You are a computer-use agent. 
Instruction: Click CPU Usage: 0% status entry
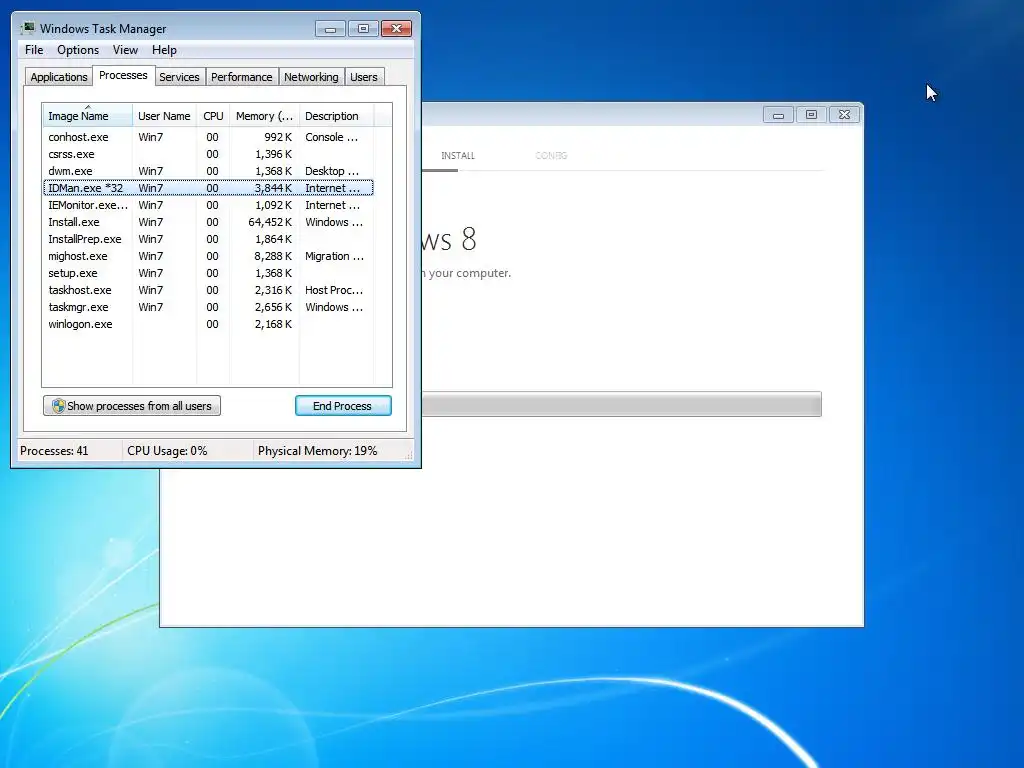pyautogui.click(x=167, y=451)
